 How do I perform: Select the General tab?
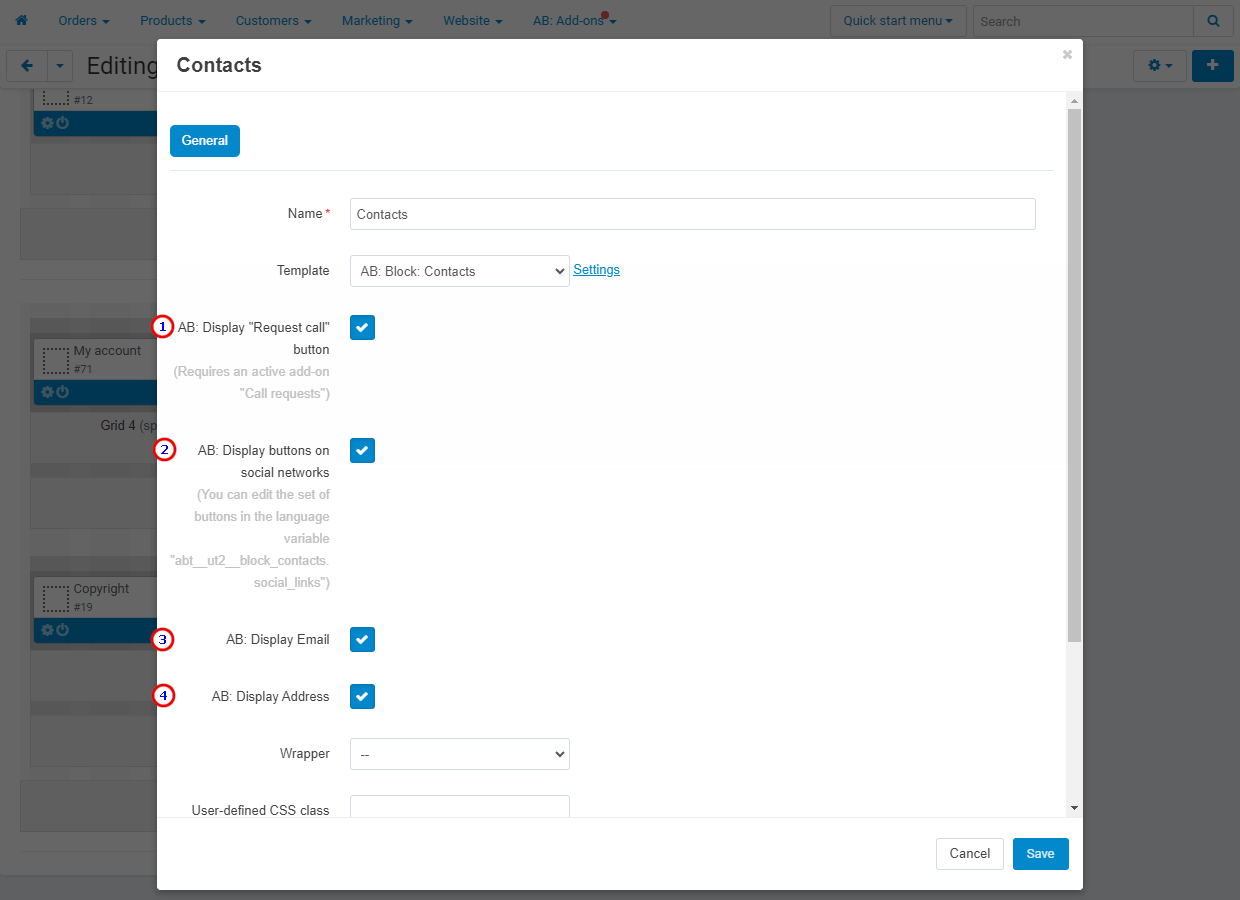click(205, 141)
